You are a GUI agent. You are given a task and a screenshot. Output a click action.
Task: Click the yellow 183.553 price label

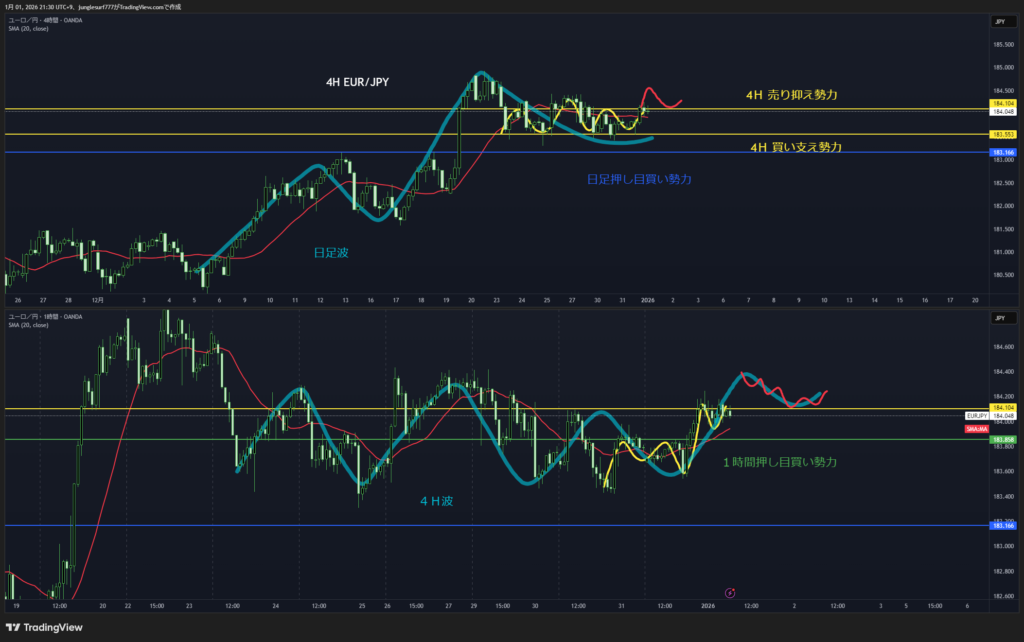pyautogui.click(x=1003, y=134)
